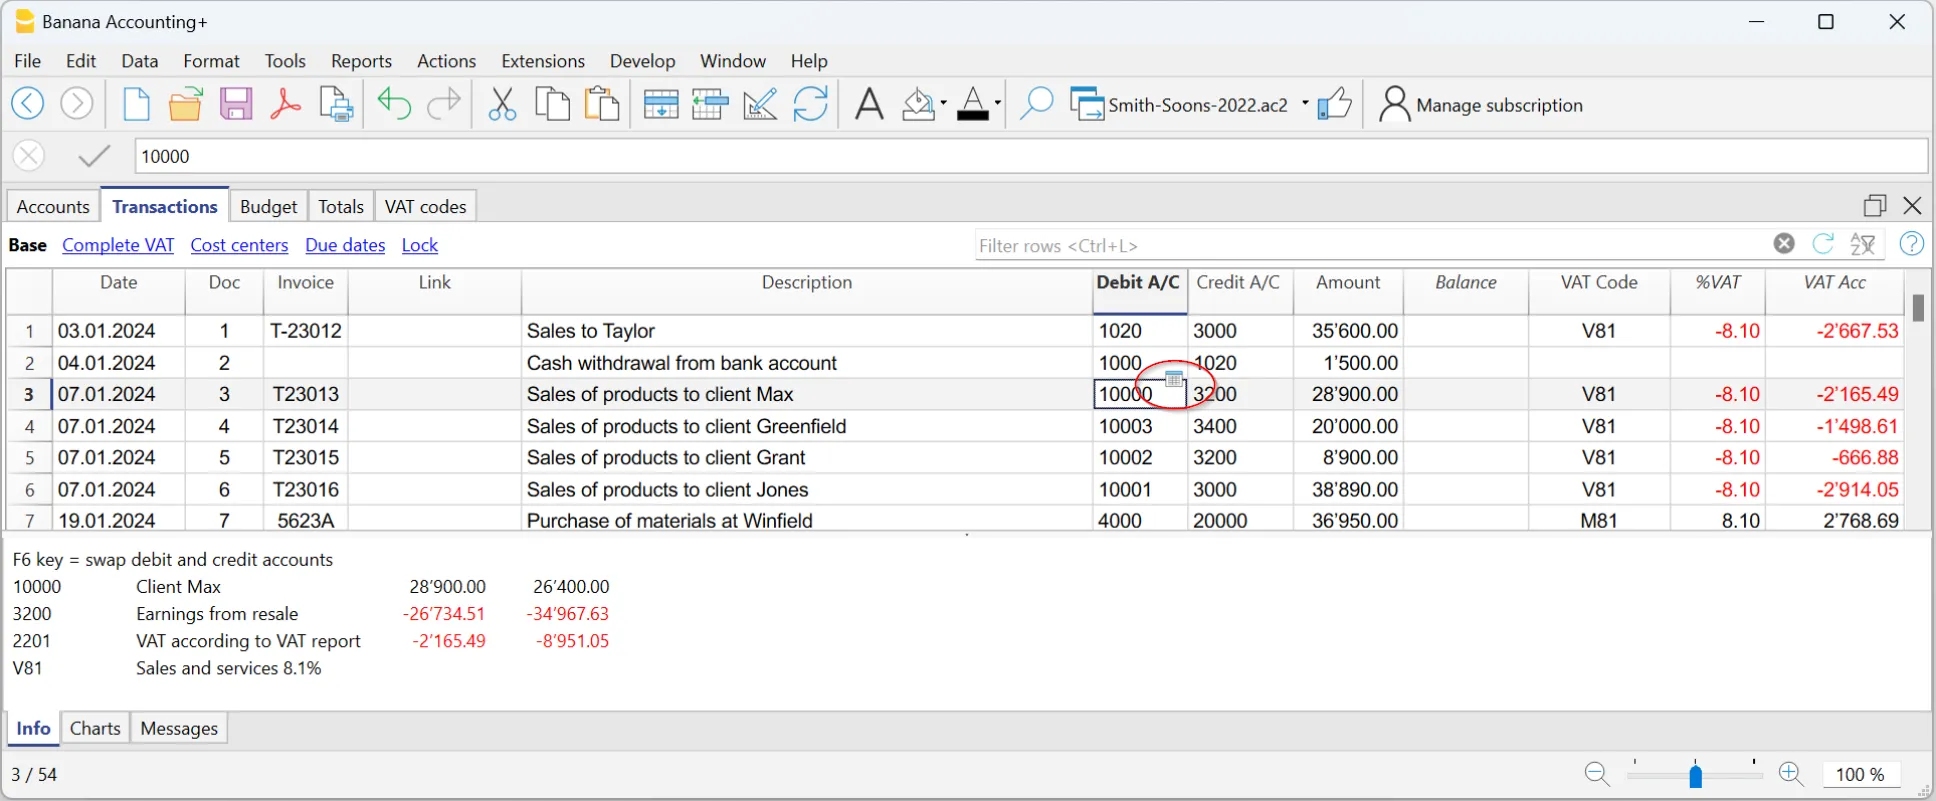
Task: Click the zoom slider handle
Action: (1695, 775)
